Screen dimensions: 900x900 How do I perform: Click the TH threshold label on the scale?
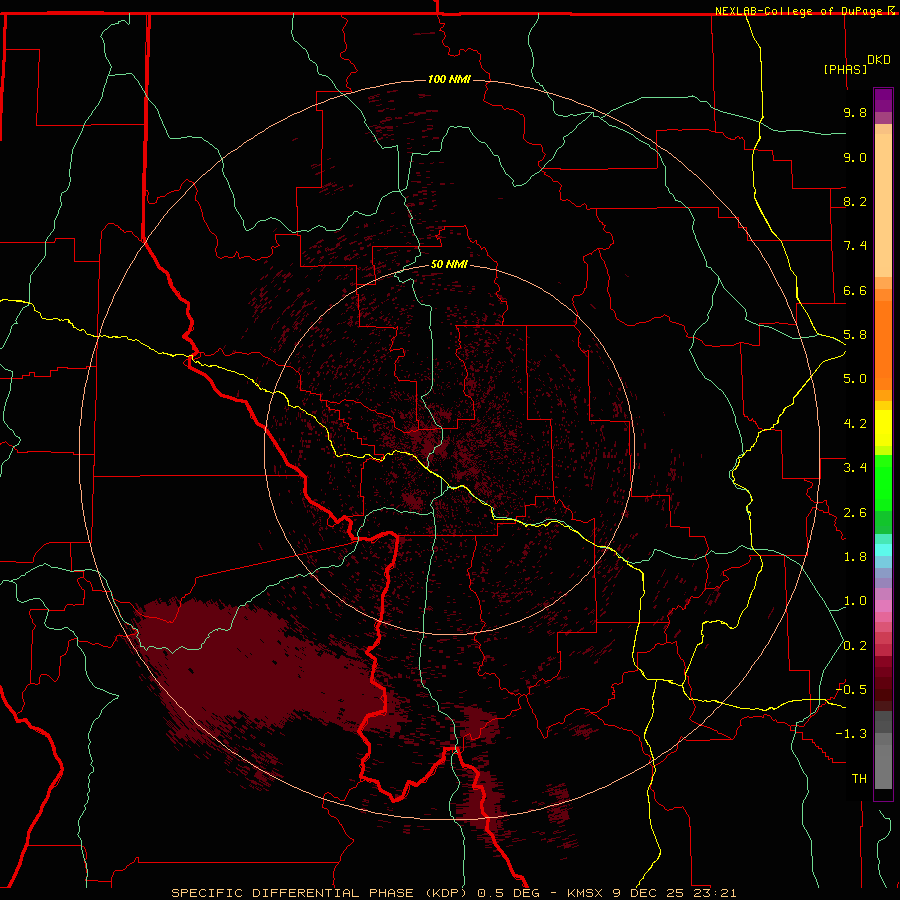(859, 779)
